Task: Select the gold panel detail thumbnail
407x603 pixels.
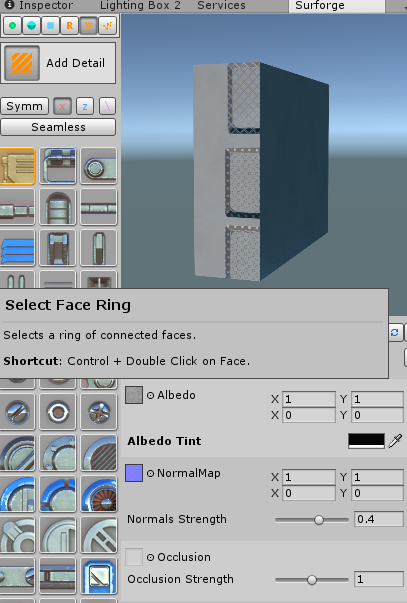Action: pyautogui.click(x=17, y=166)
